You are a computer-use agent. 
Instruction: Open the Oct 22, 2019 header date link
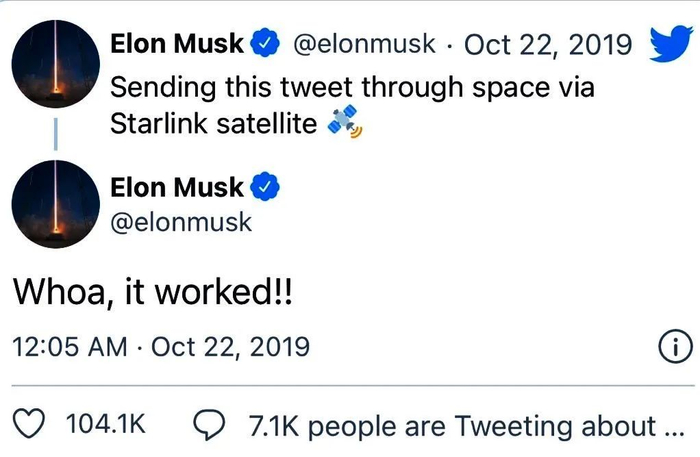(x=548, y=44)
